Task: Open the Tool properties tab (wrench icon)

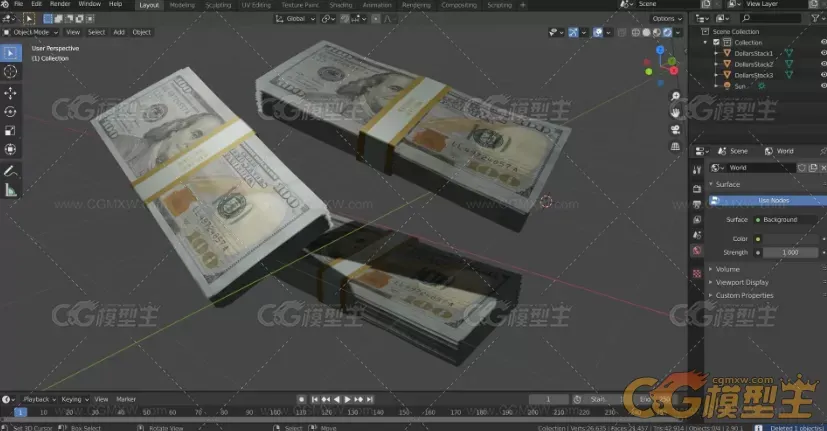Action: [697, 170]
